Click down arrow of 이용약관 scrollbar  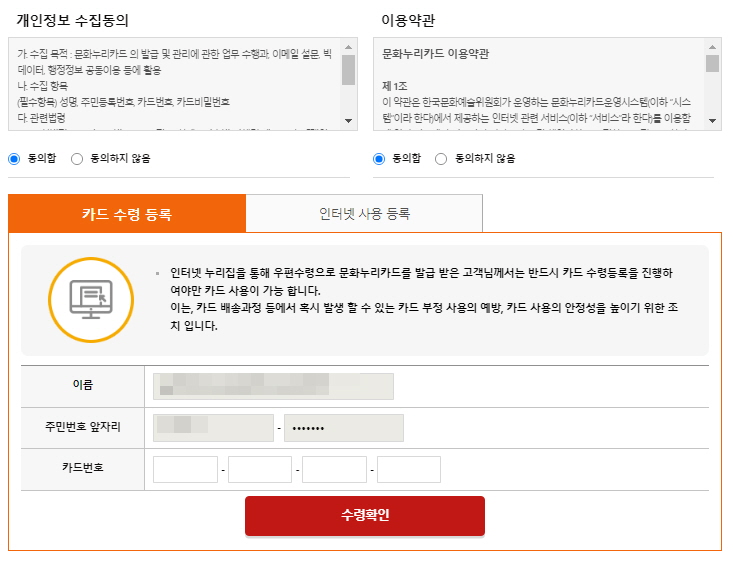pos(712,121)
